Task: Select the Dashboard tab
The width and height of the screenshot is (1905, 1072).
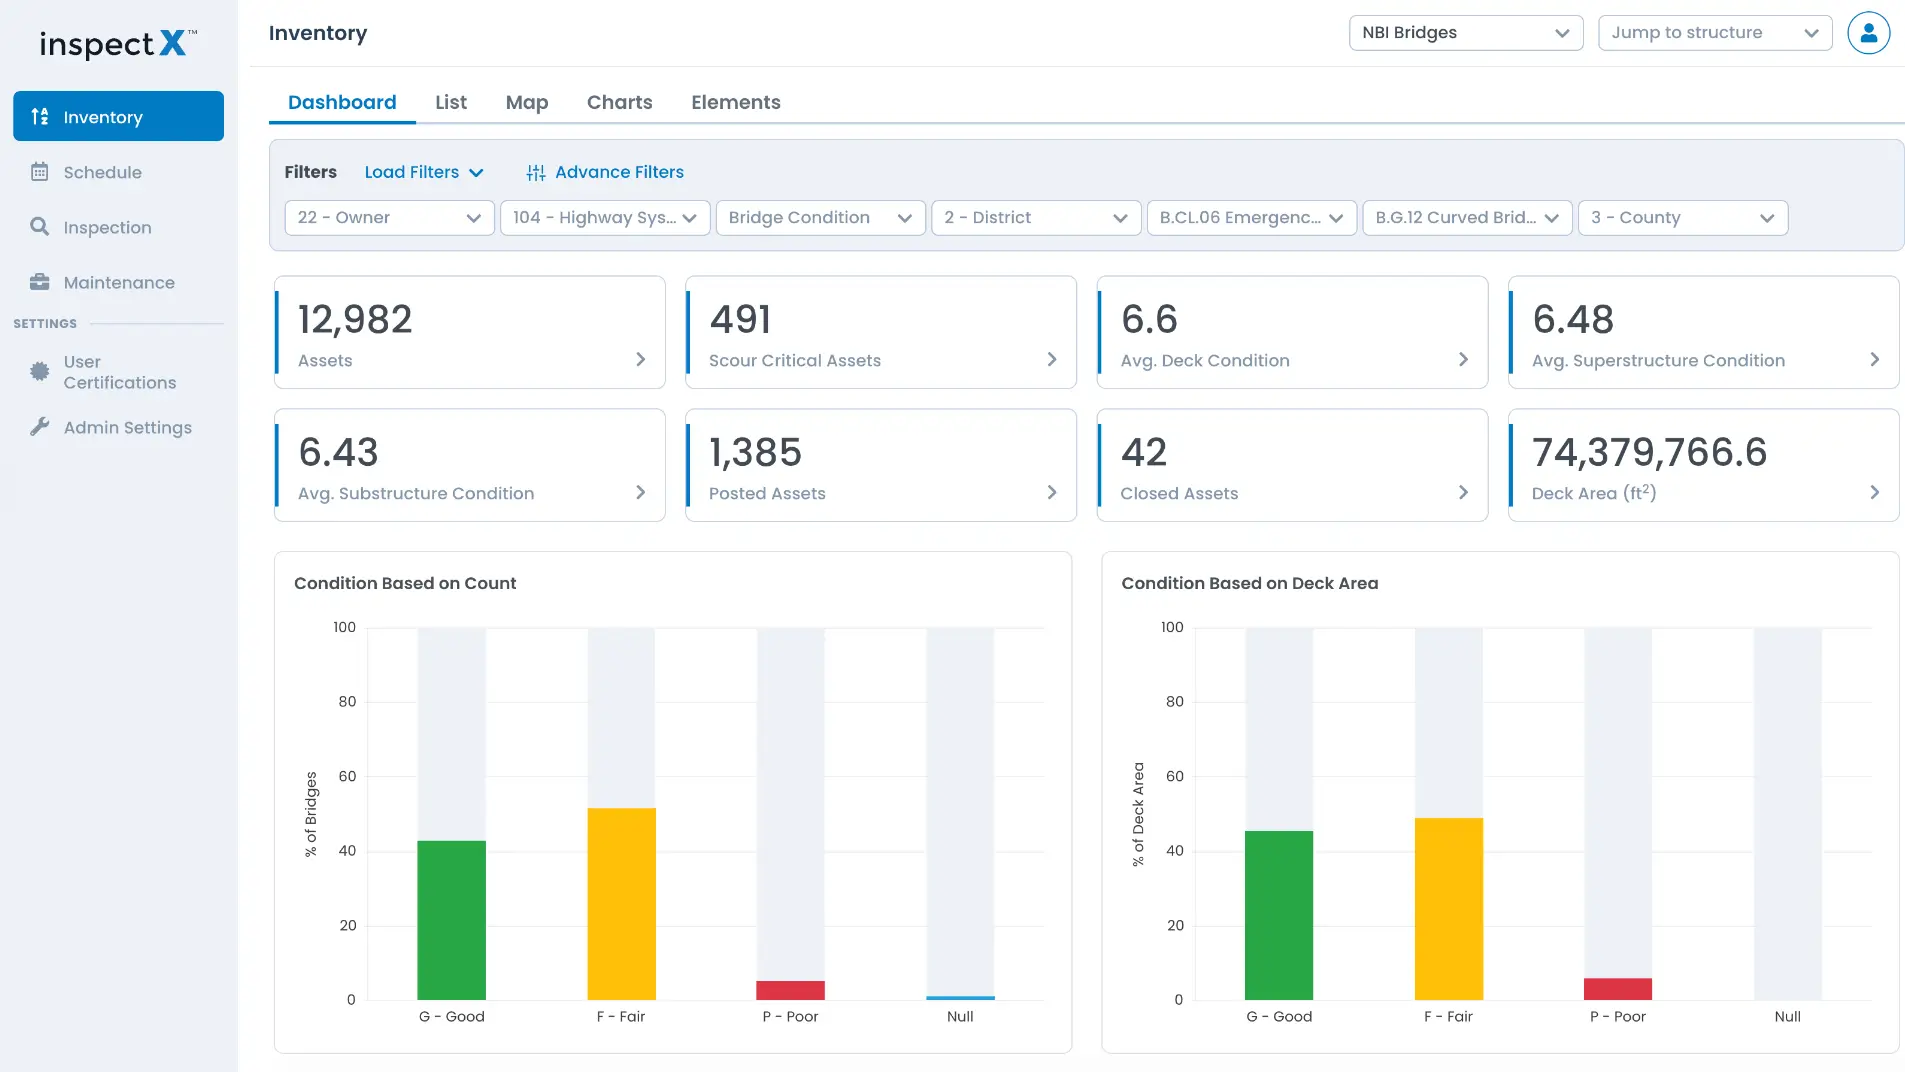Action: (342, 102)
